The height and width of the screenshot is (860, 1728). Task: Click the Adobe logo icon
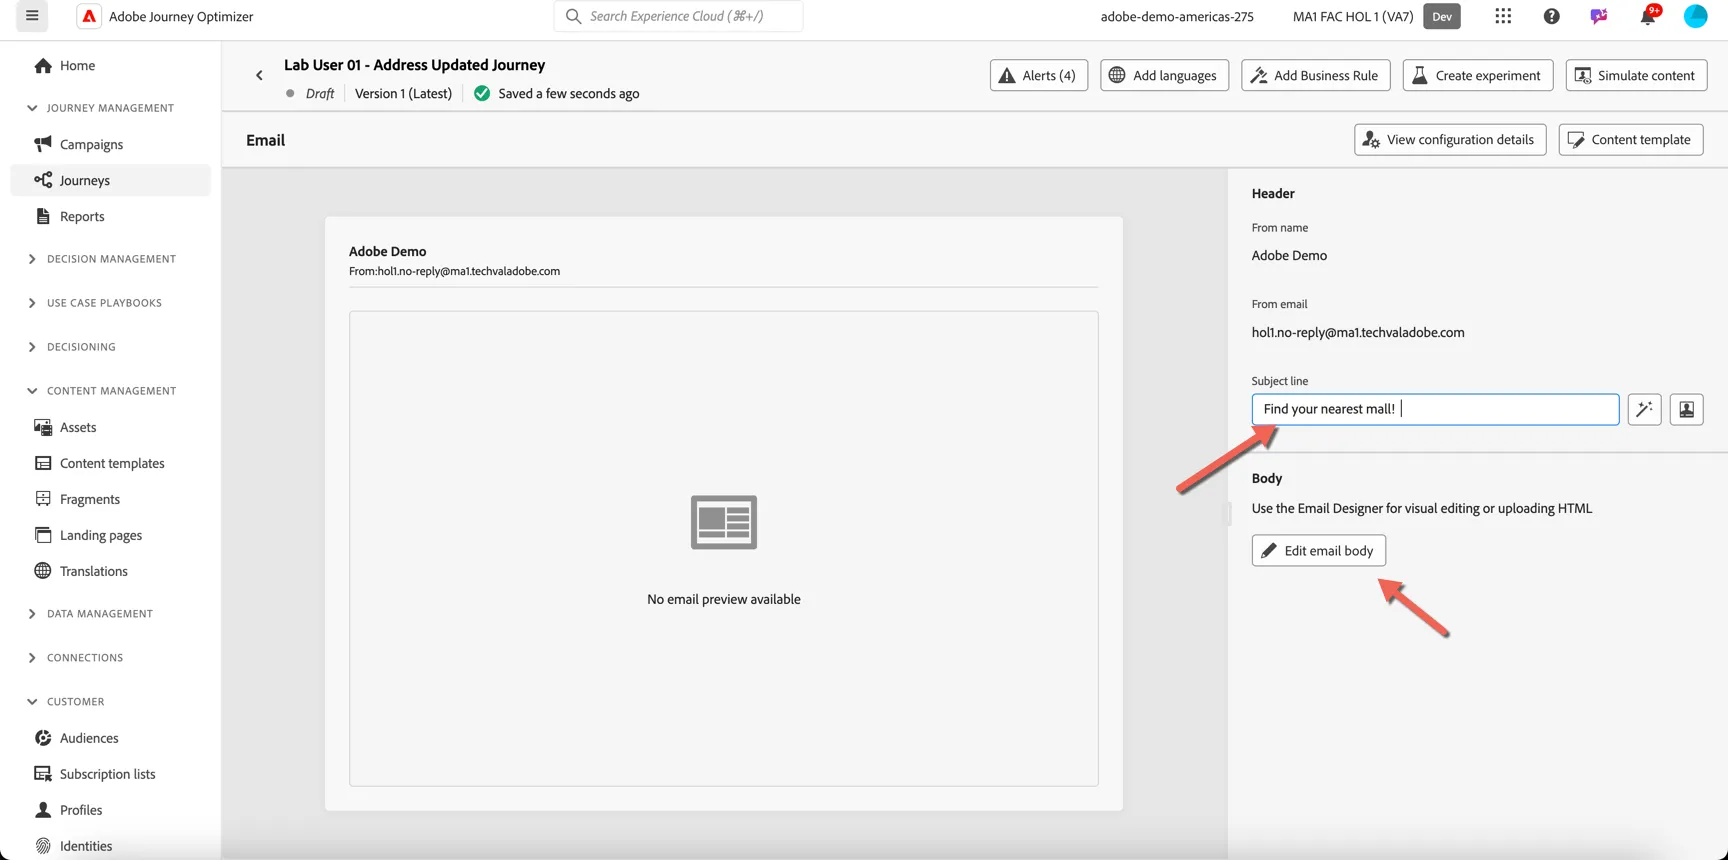(89, 16)
